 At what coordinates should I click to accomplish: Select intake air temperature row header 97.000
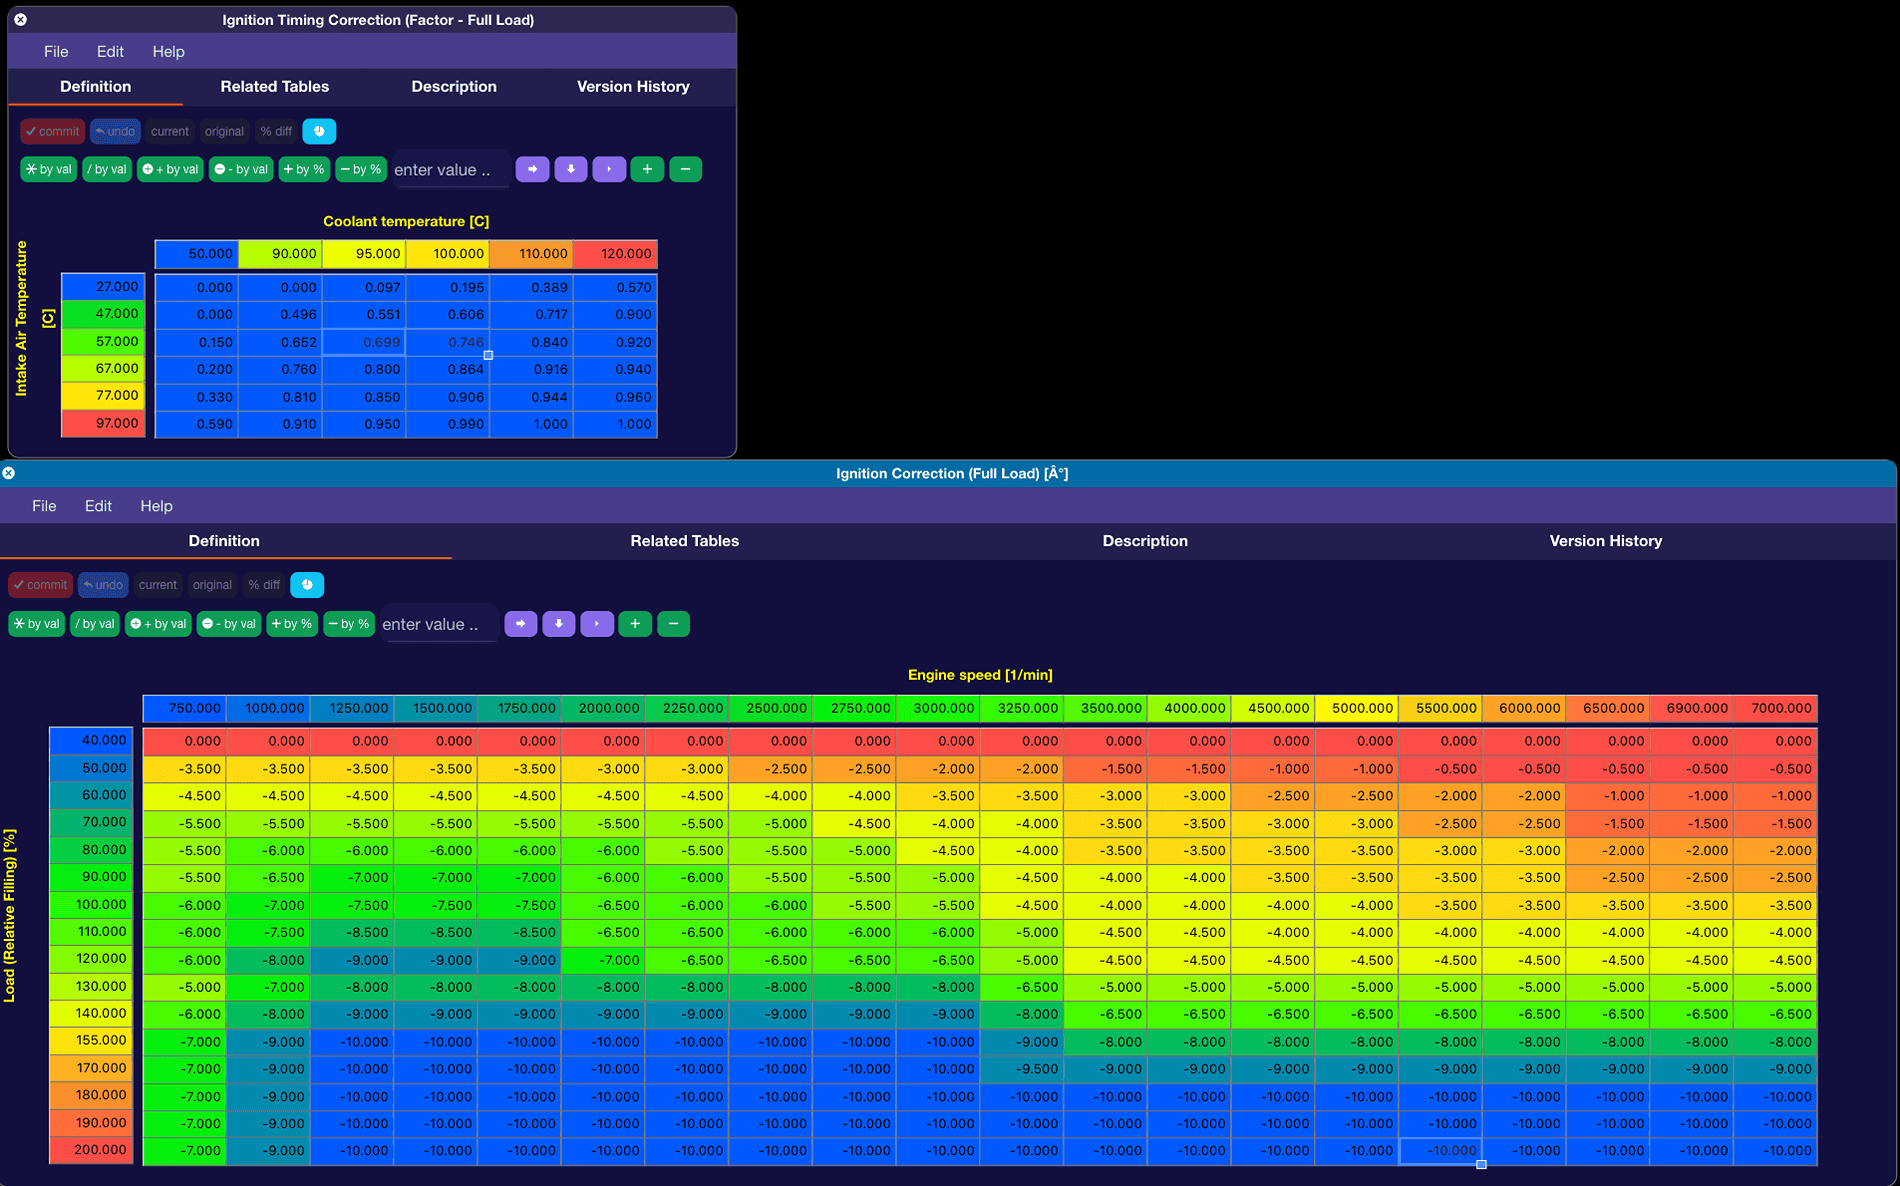point(103,424)
